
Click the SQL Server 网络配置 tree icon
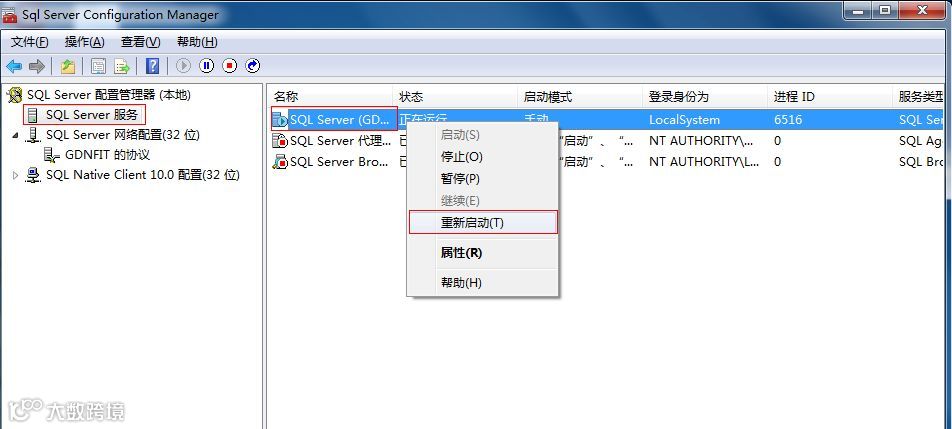click(33, 135)
